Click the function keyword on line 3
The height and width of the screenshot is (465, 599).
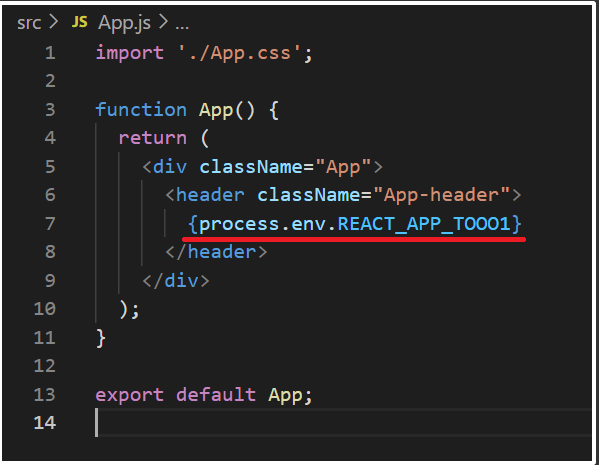point(141,110)
